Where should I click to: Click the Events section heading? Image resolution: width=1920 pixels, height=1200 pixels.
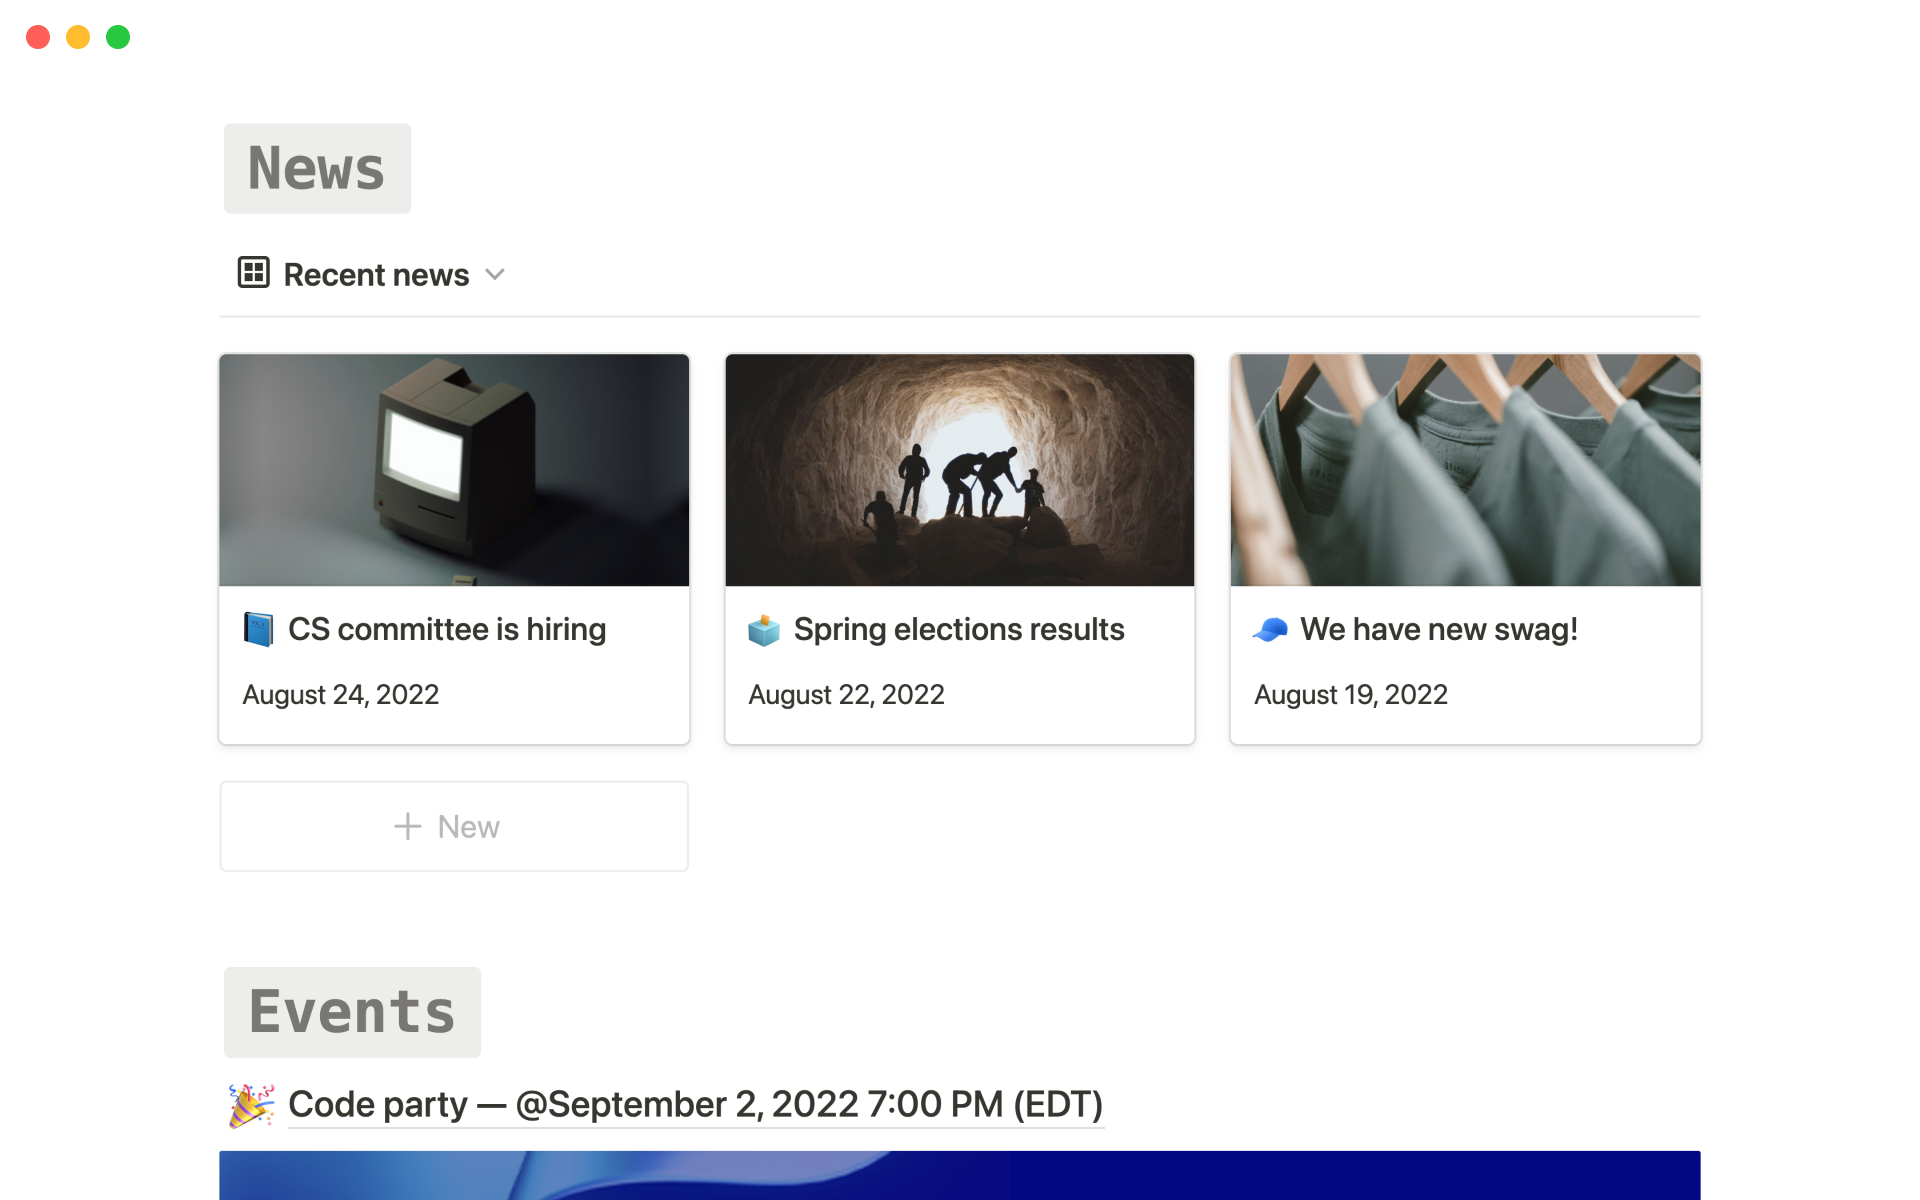tap(351, 1011)
